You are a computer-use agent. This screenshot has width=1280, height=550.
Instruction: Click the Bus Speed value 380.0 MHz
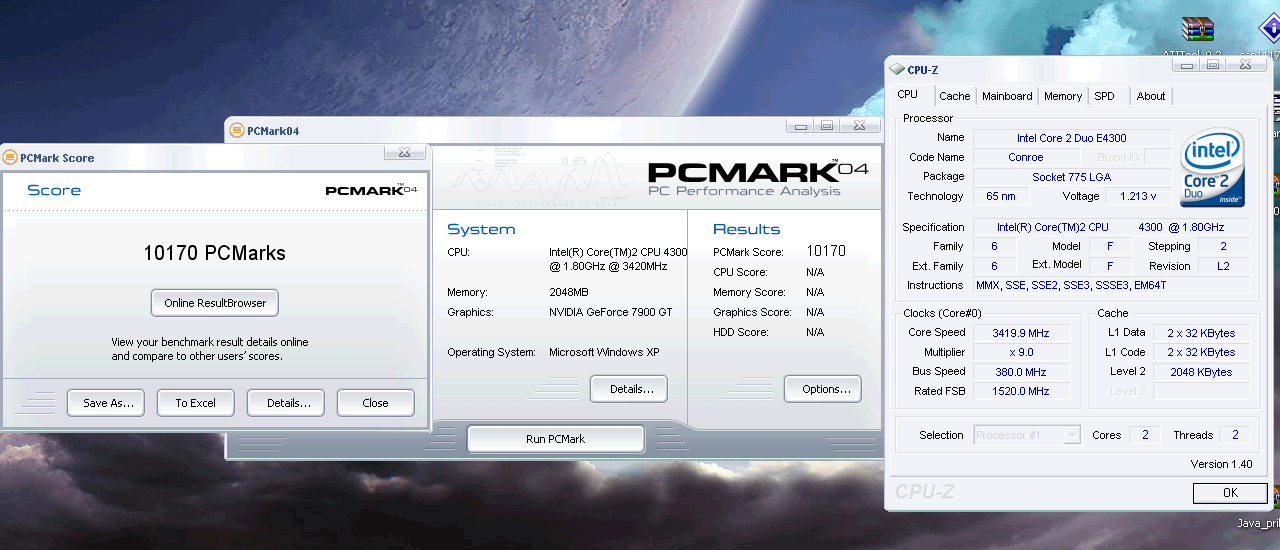pos(1021,372)
